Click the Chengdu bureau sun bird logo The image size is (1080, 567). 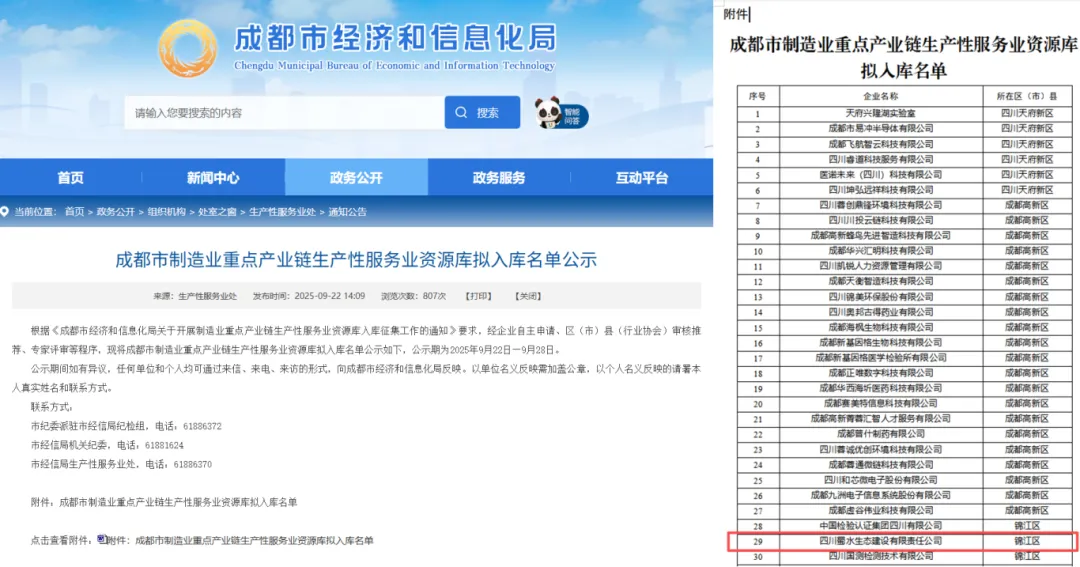coord(187,48)
